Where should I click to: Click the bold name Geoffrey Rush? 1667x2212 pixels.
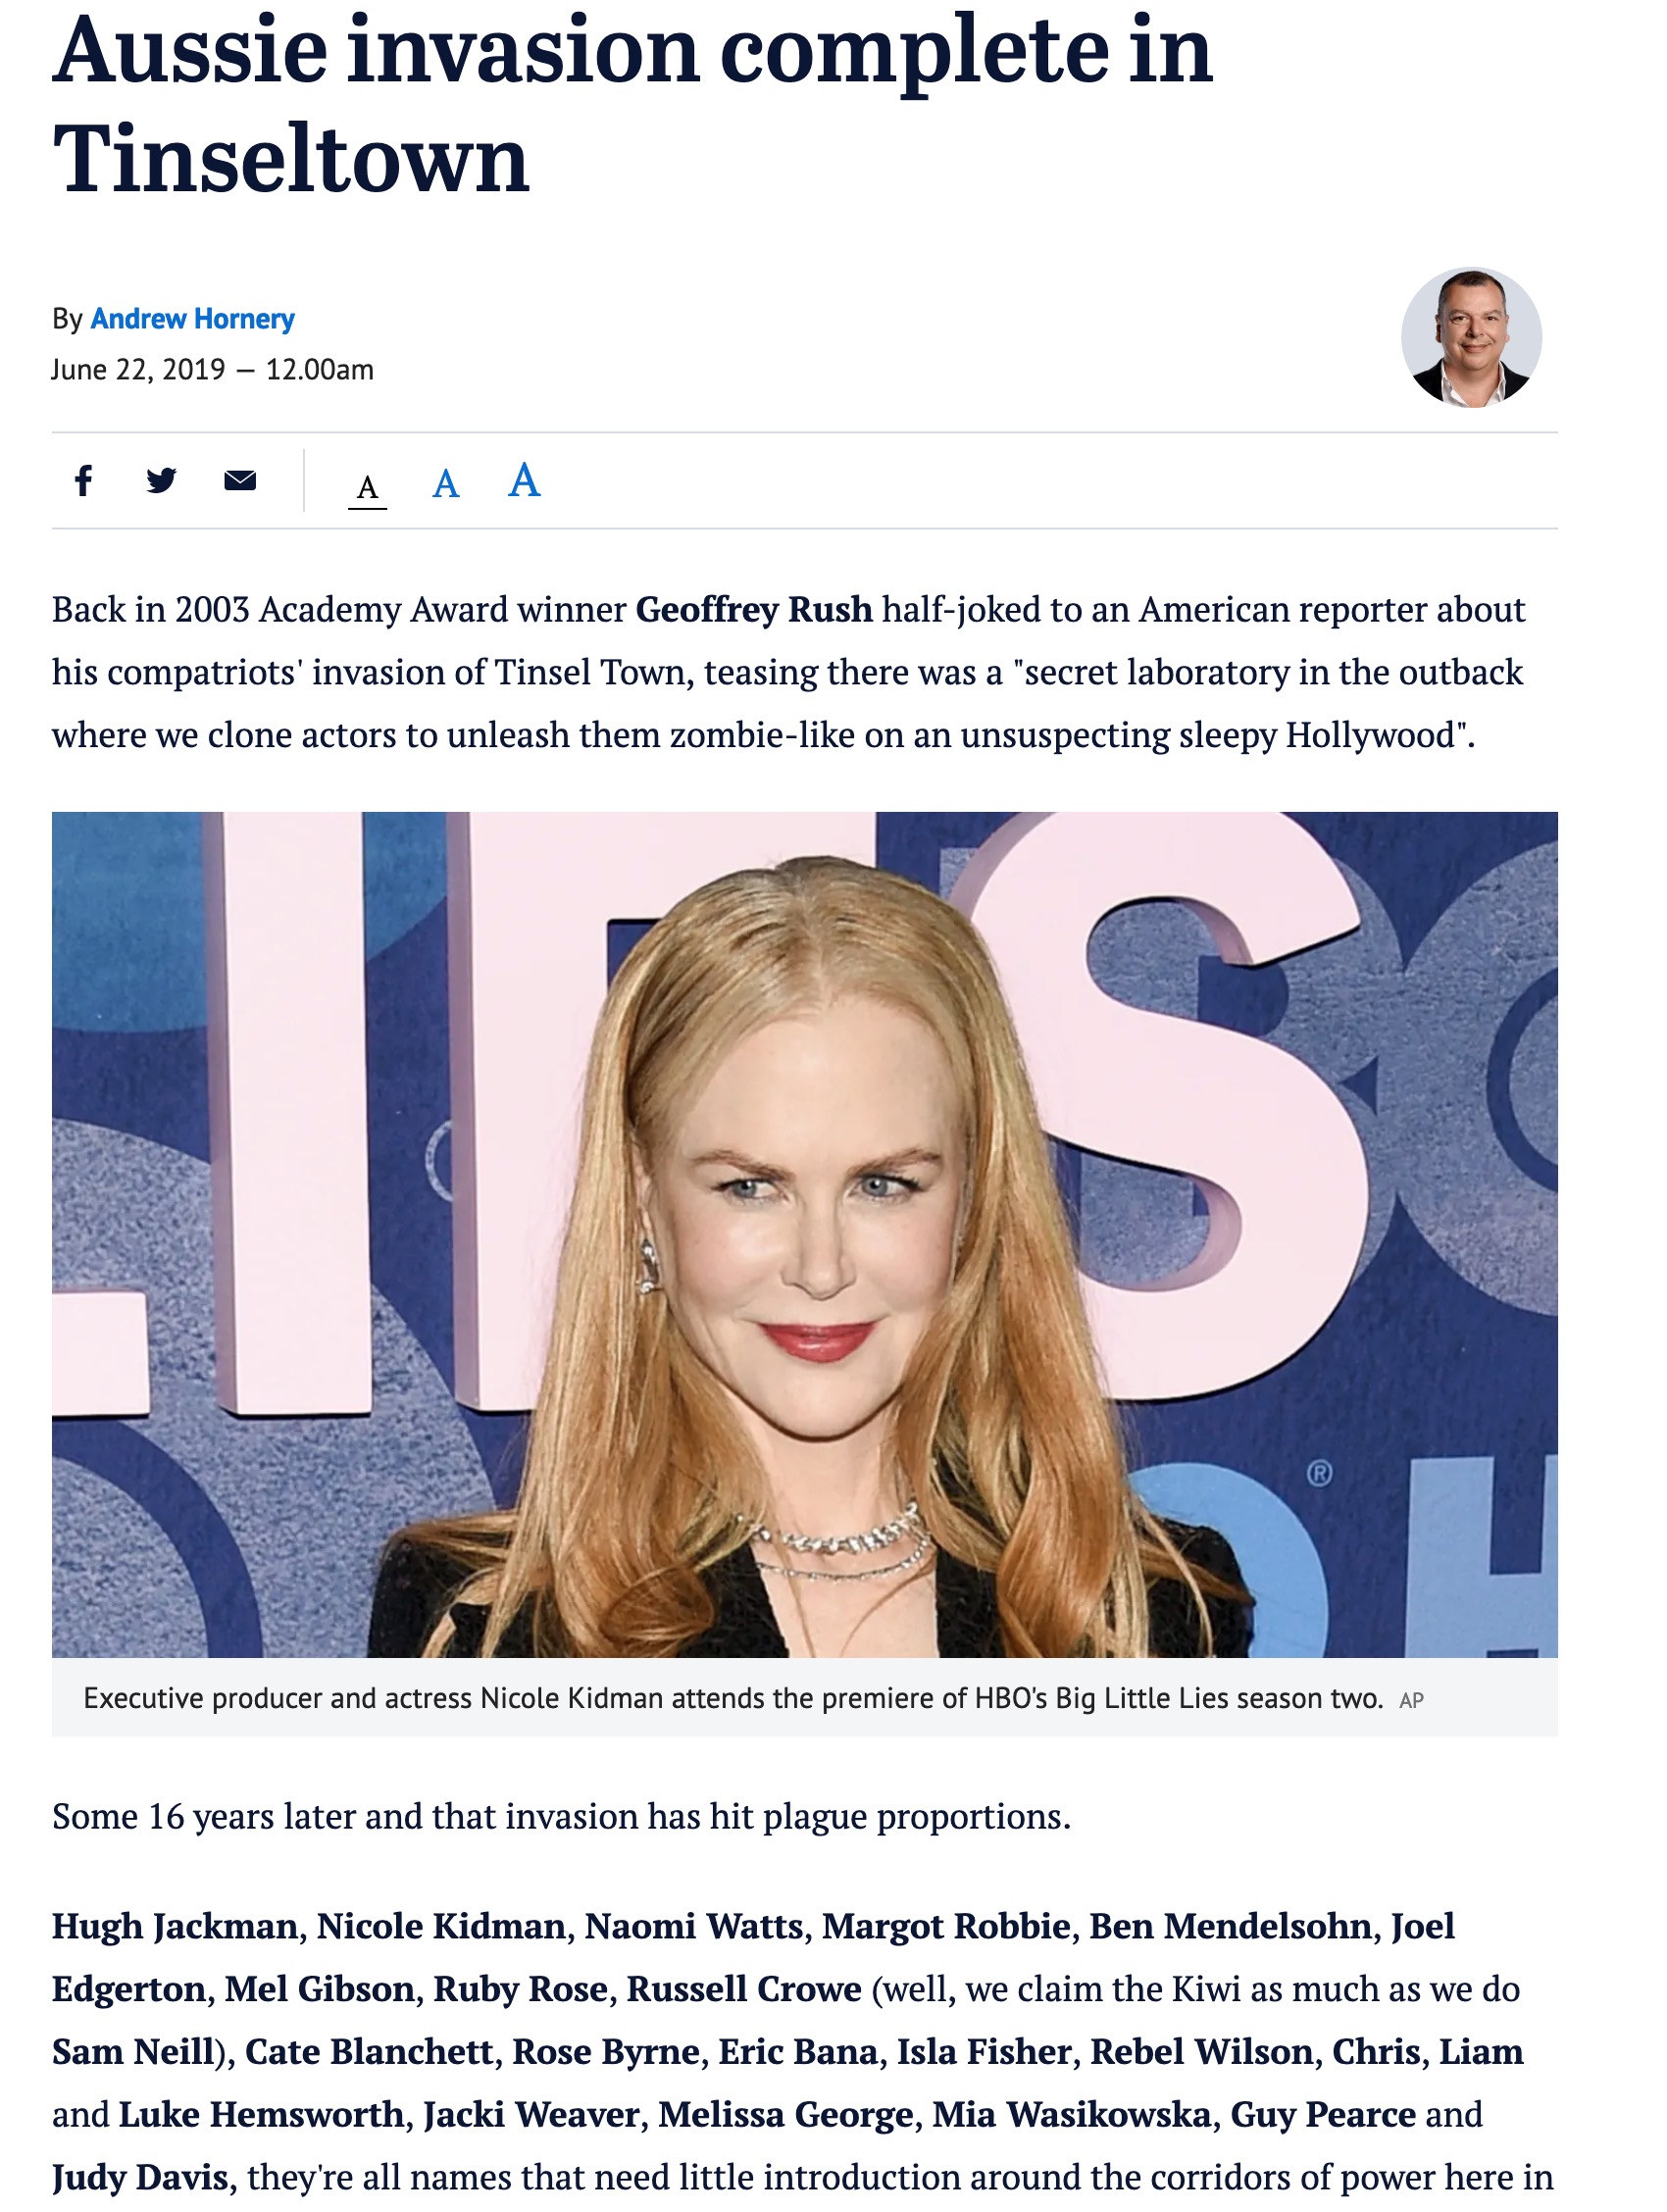[x=754, y=609]
